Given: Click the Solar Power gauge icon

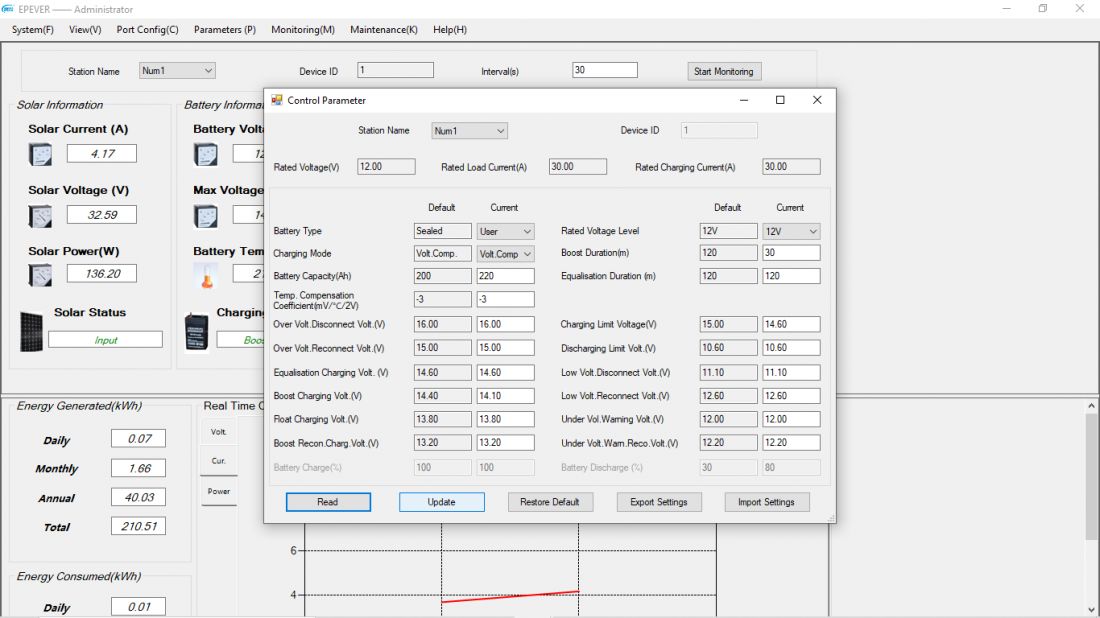Looking at the screenshot, I should coord(40,275).
